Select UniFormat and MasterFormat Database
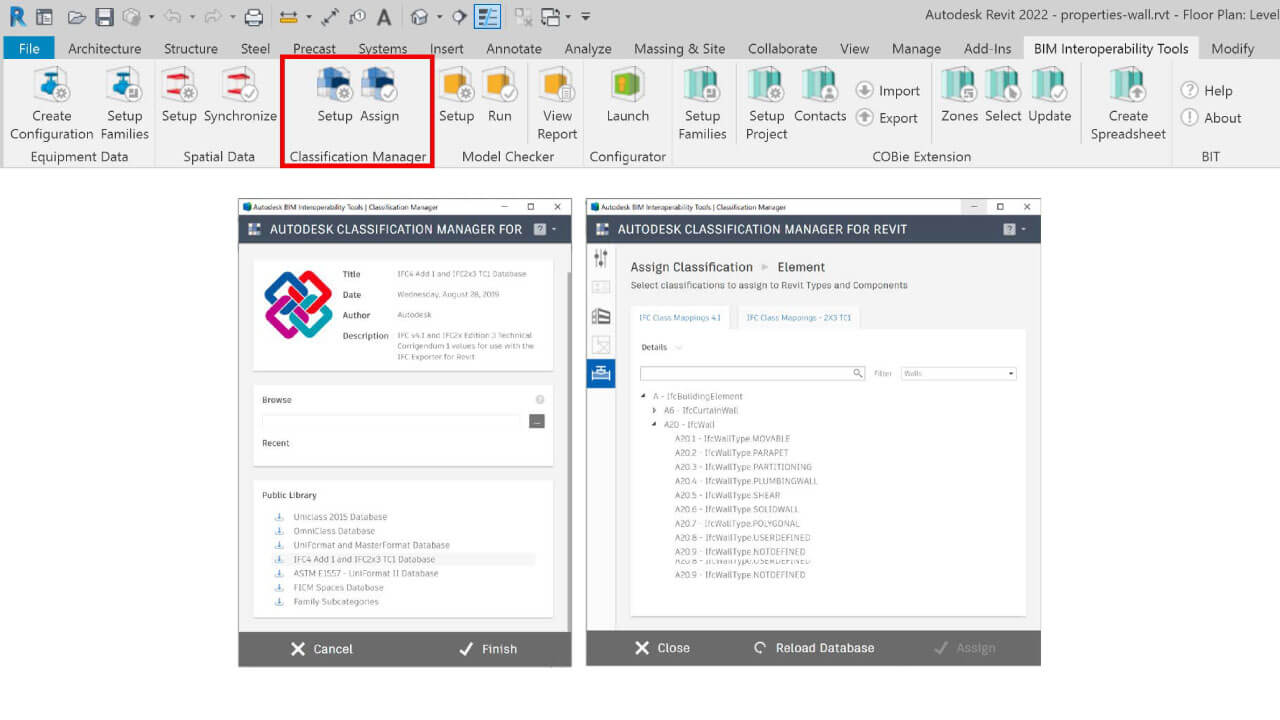Image resolution: width=1280 pixels, height=720 pixels. tap(371, 545)
